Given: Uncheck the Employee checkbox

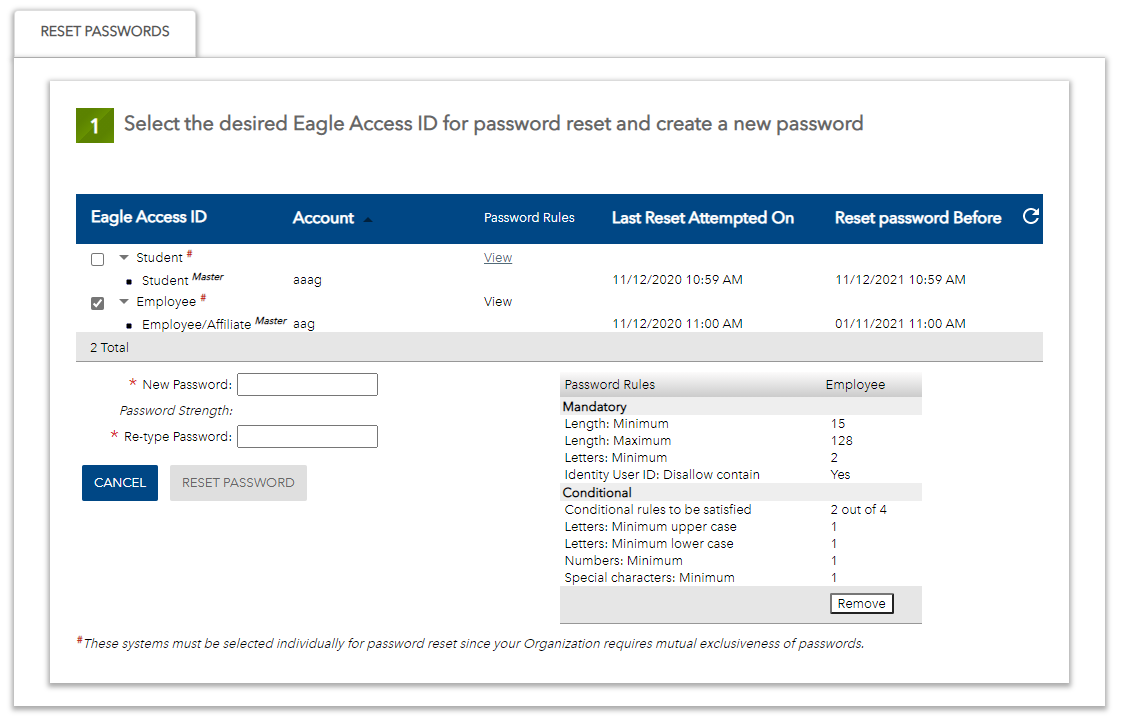Looking at the screenshot, I should click(x=97, y=303).
